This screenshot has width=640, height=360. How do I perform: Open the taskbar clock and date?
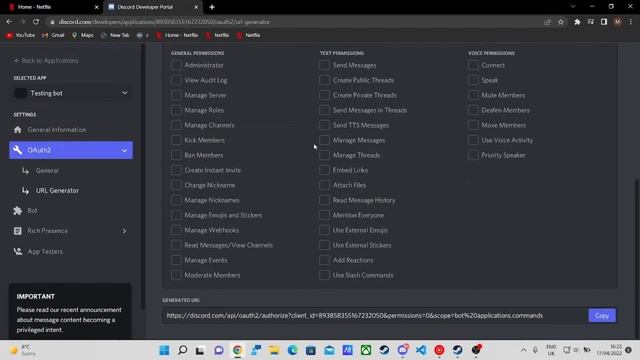tap(609, 350)
